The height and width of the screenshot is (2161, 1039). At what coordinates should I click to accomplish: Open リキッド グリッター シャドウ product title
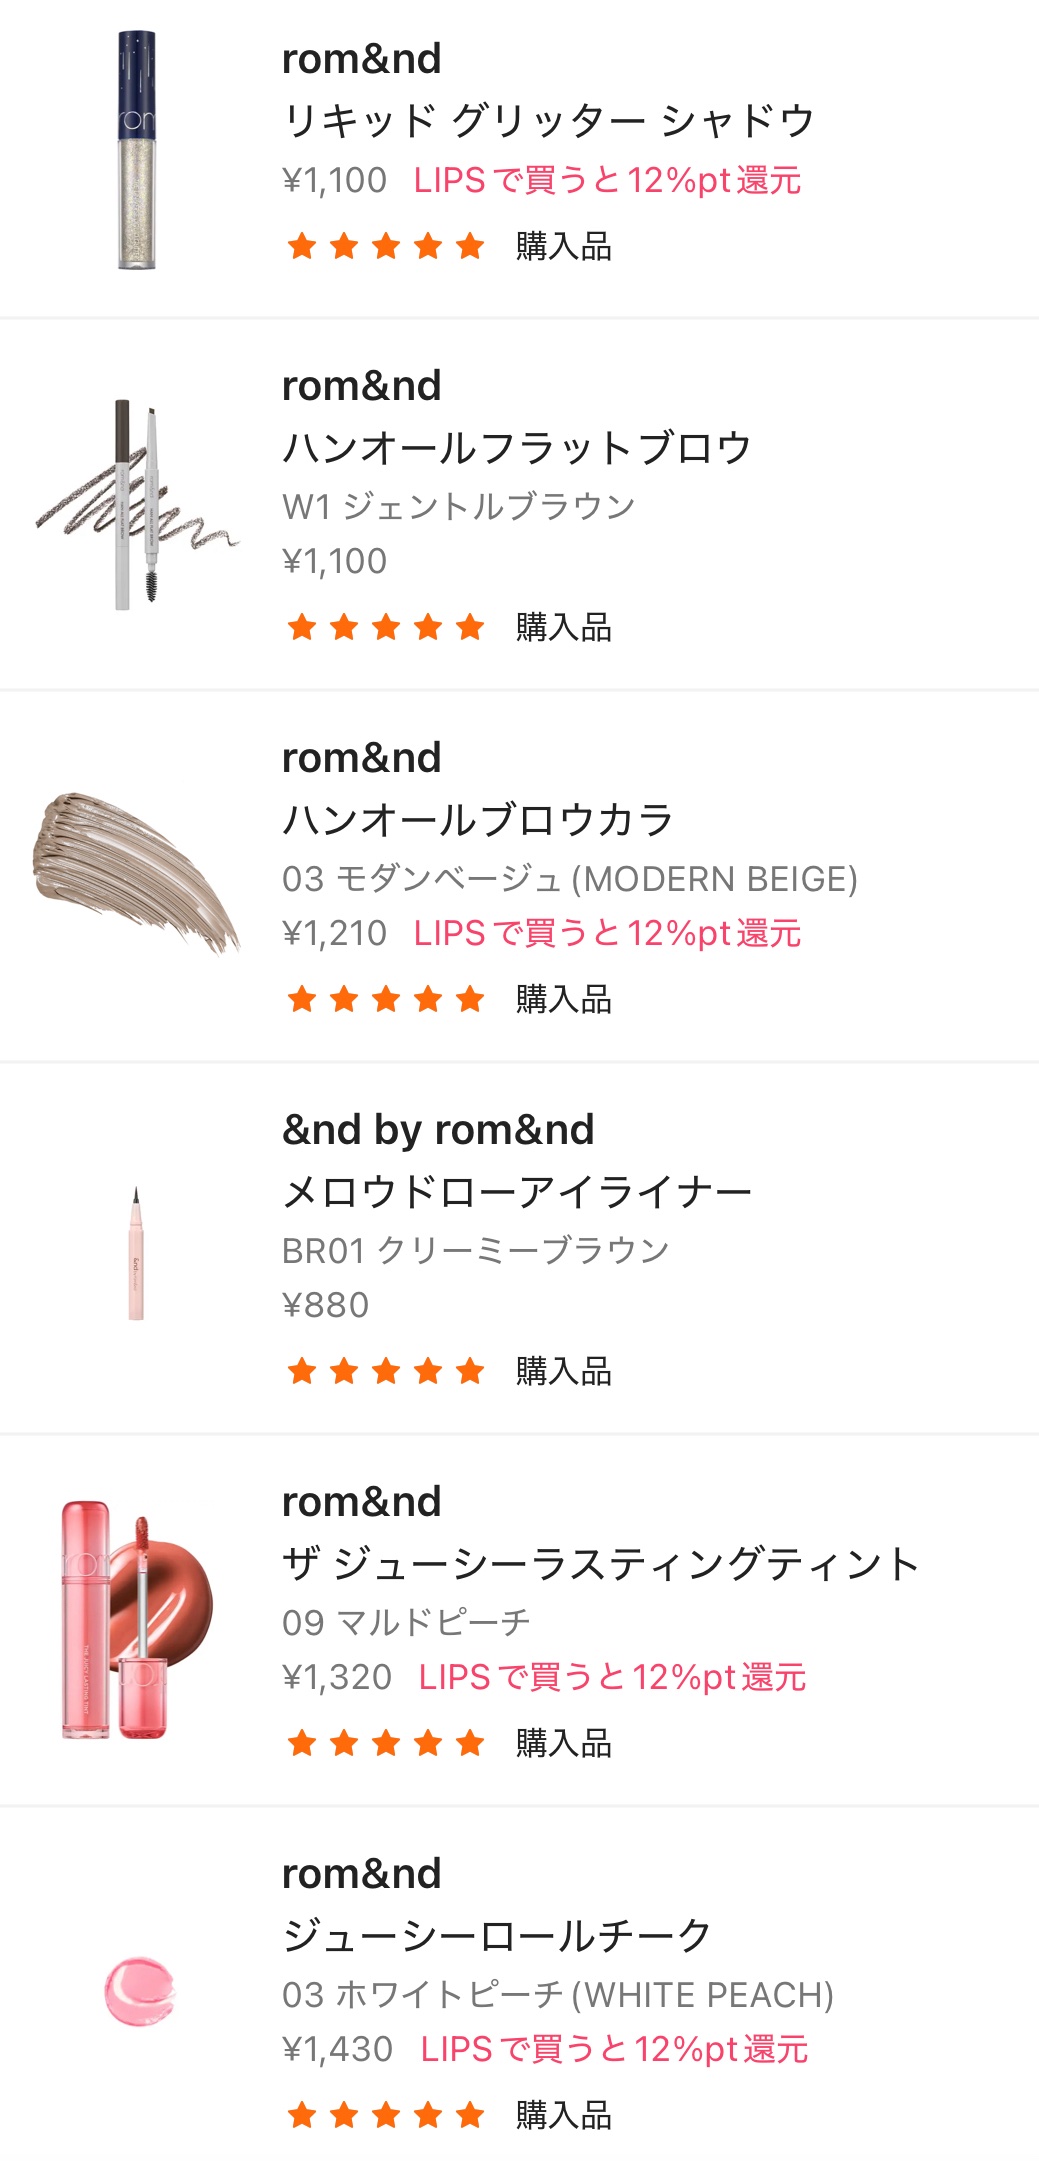point(548,120)
